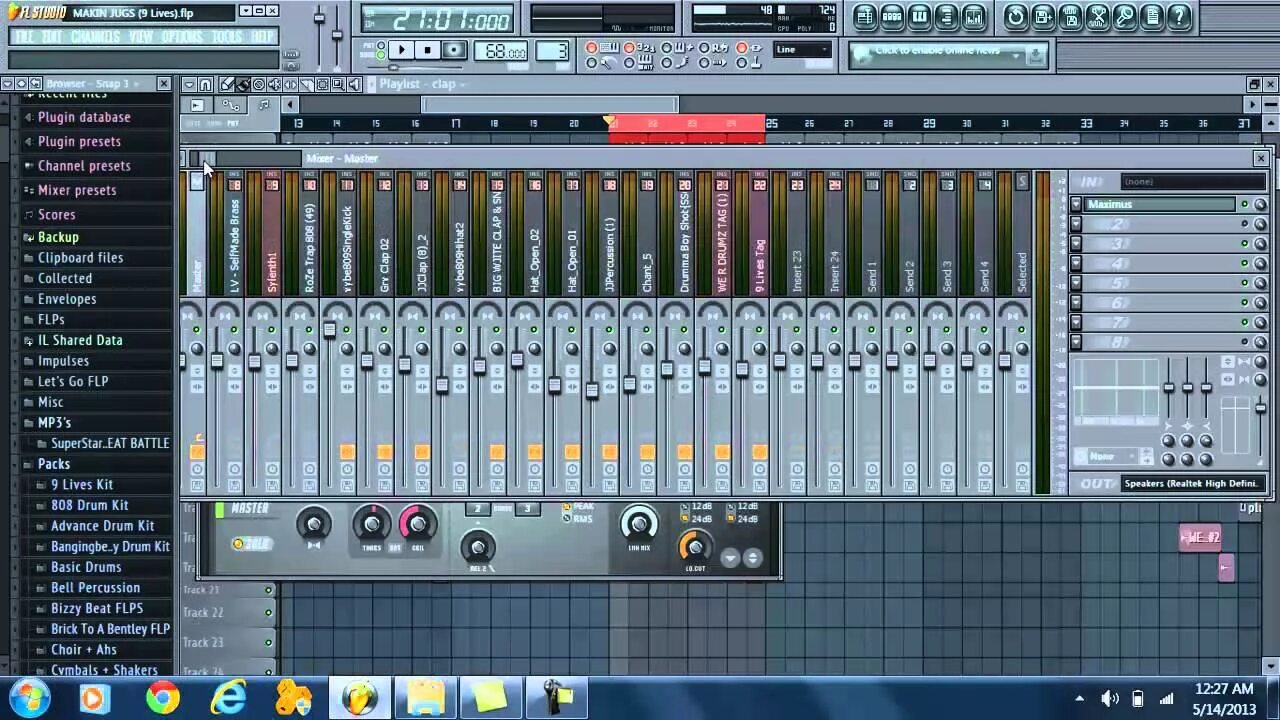This screenshot has width=1280, height=720.
Task: Open the Playlist window icon
Action: click(865, 16)
